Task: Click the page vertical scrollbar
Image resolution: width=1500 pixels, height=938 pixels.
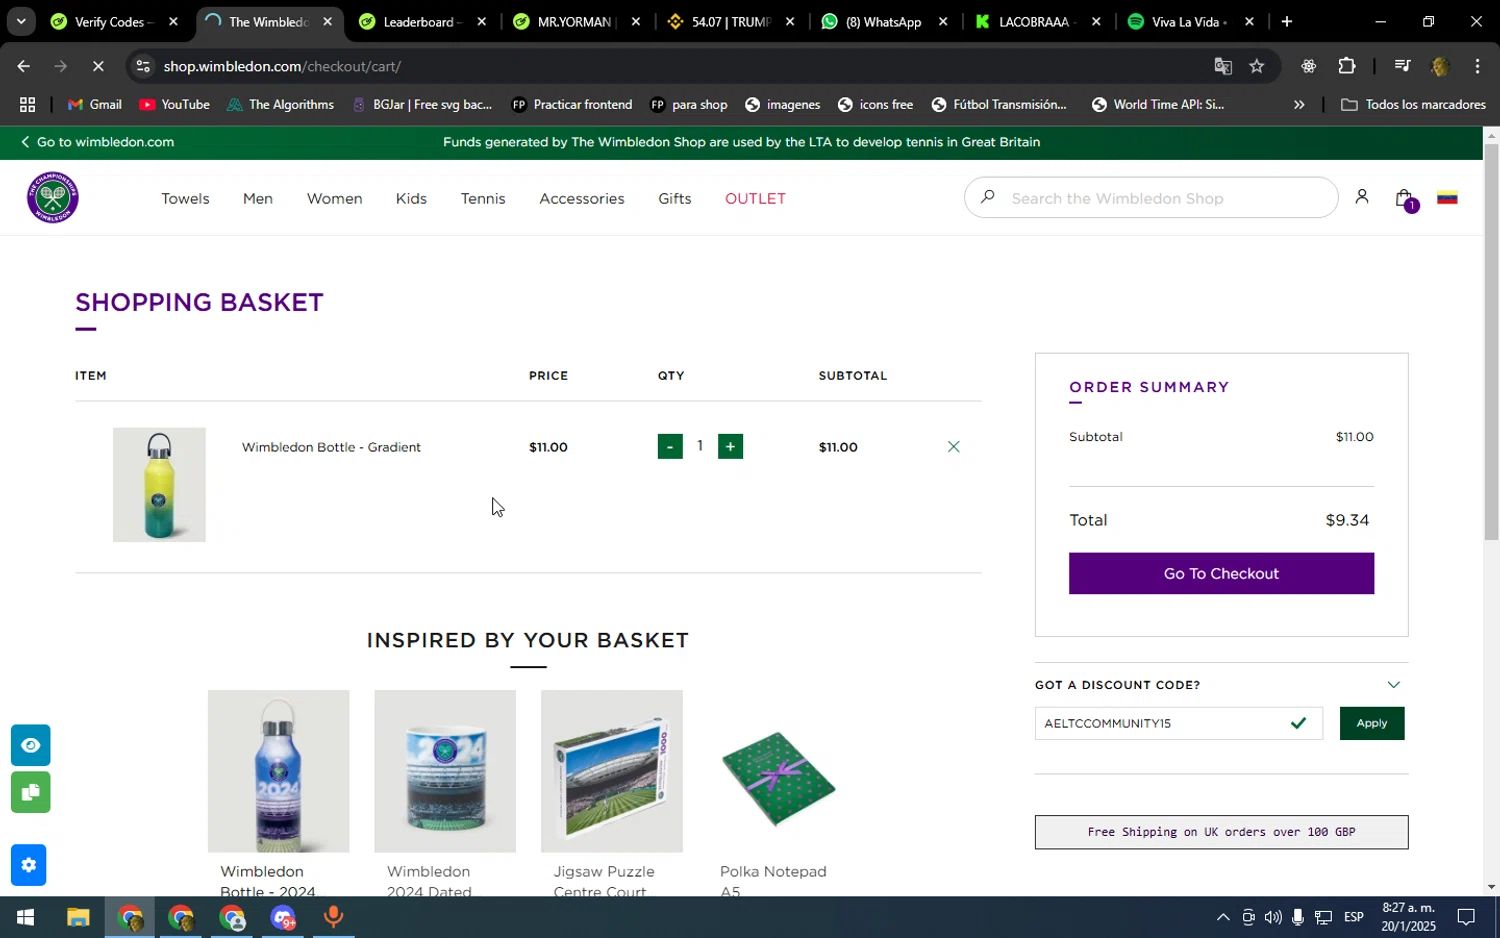Action: (x=1491, y=342)
